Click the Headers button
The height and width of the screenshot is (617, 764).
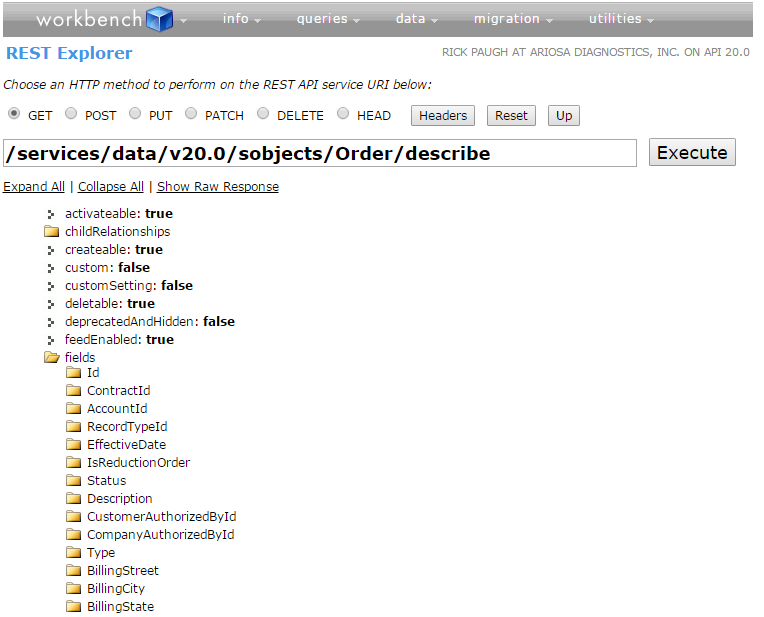pyautogui.click(x=443, y=116)
